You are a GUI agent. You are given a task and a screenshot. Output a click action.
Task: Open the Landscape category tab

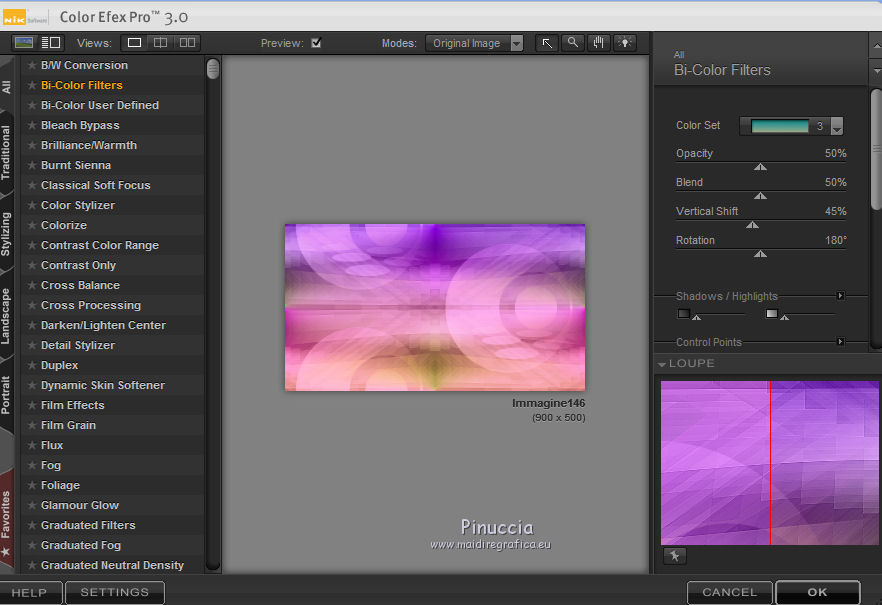tap(8, 315)
